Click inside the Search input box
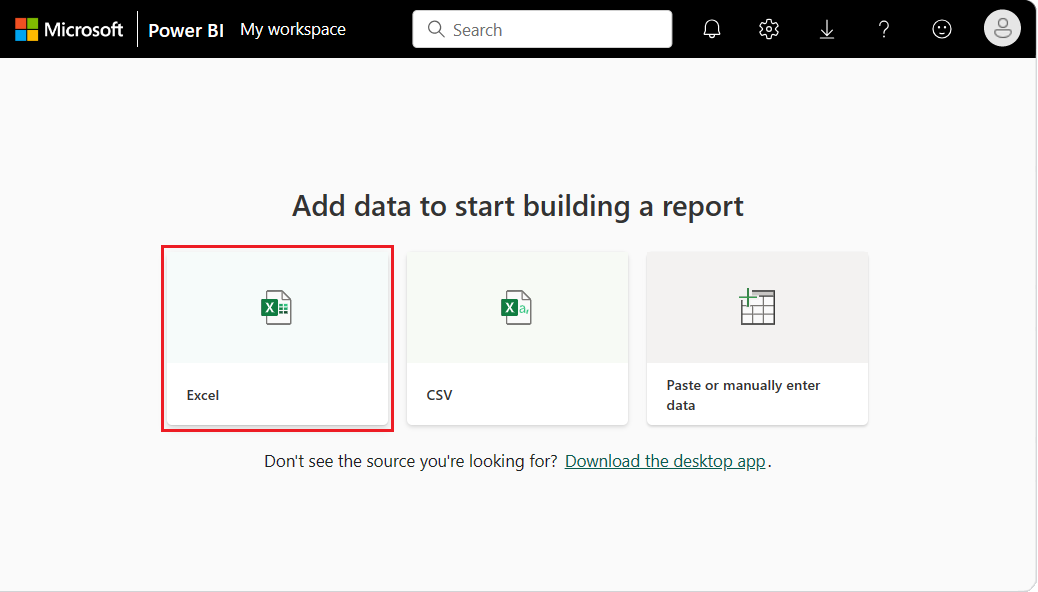Screen dimensions: 1038x592 coord(541,29)
